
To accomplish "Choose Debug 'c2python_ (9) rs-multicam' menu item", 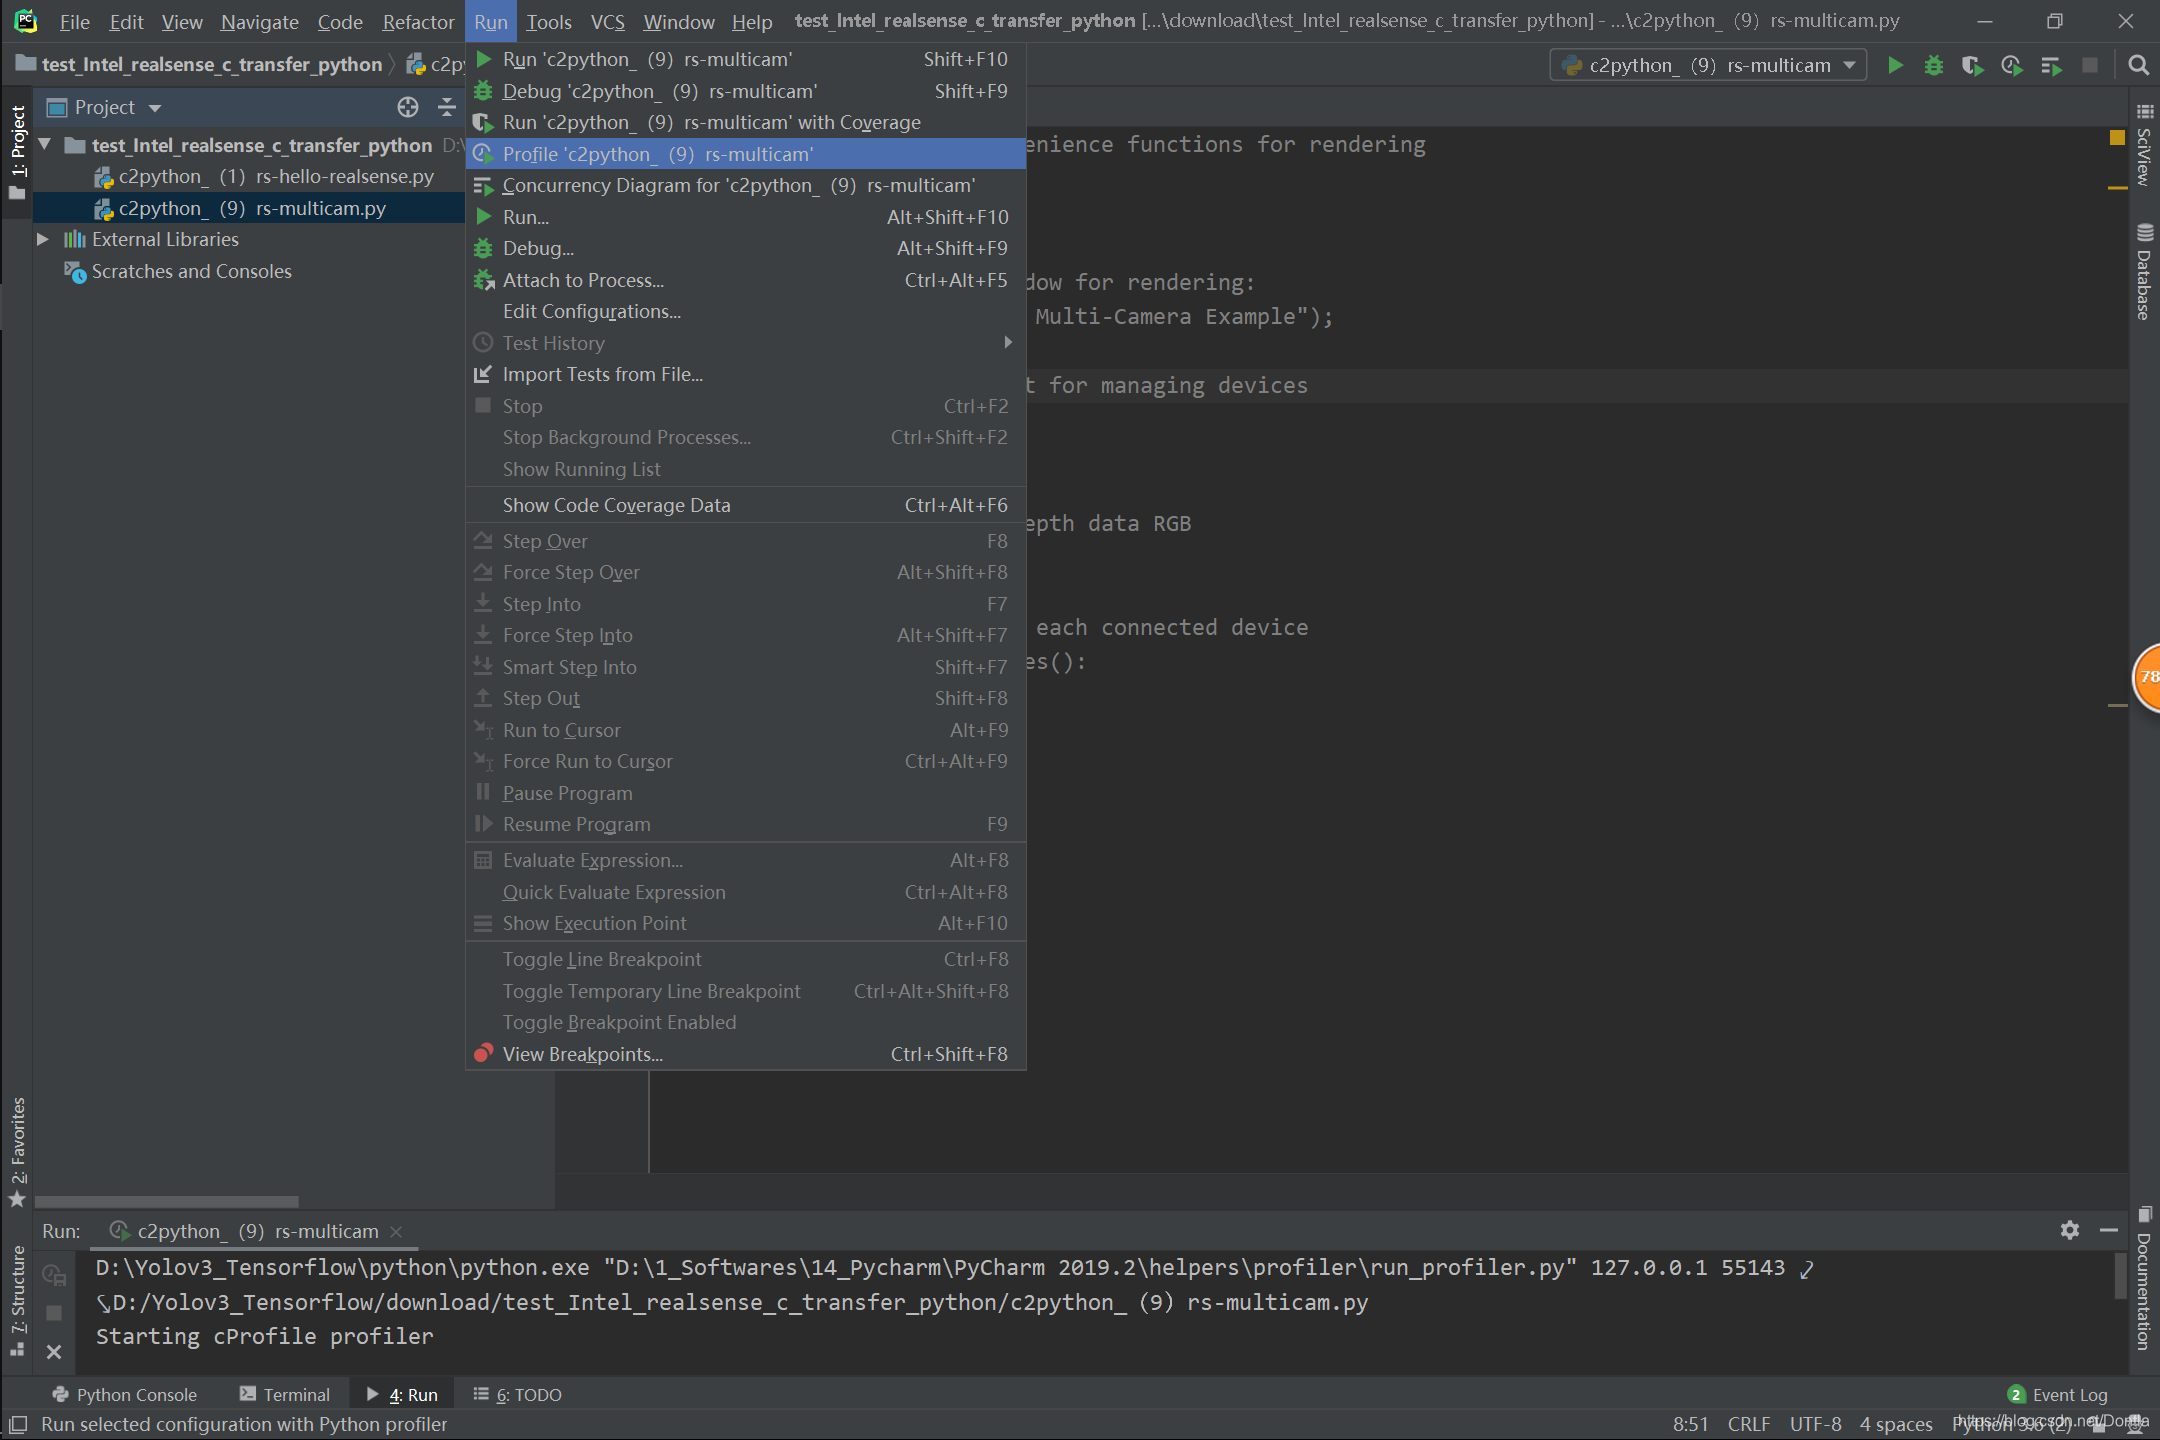I will point(746,91).
